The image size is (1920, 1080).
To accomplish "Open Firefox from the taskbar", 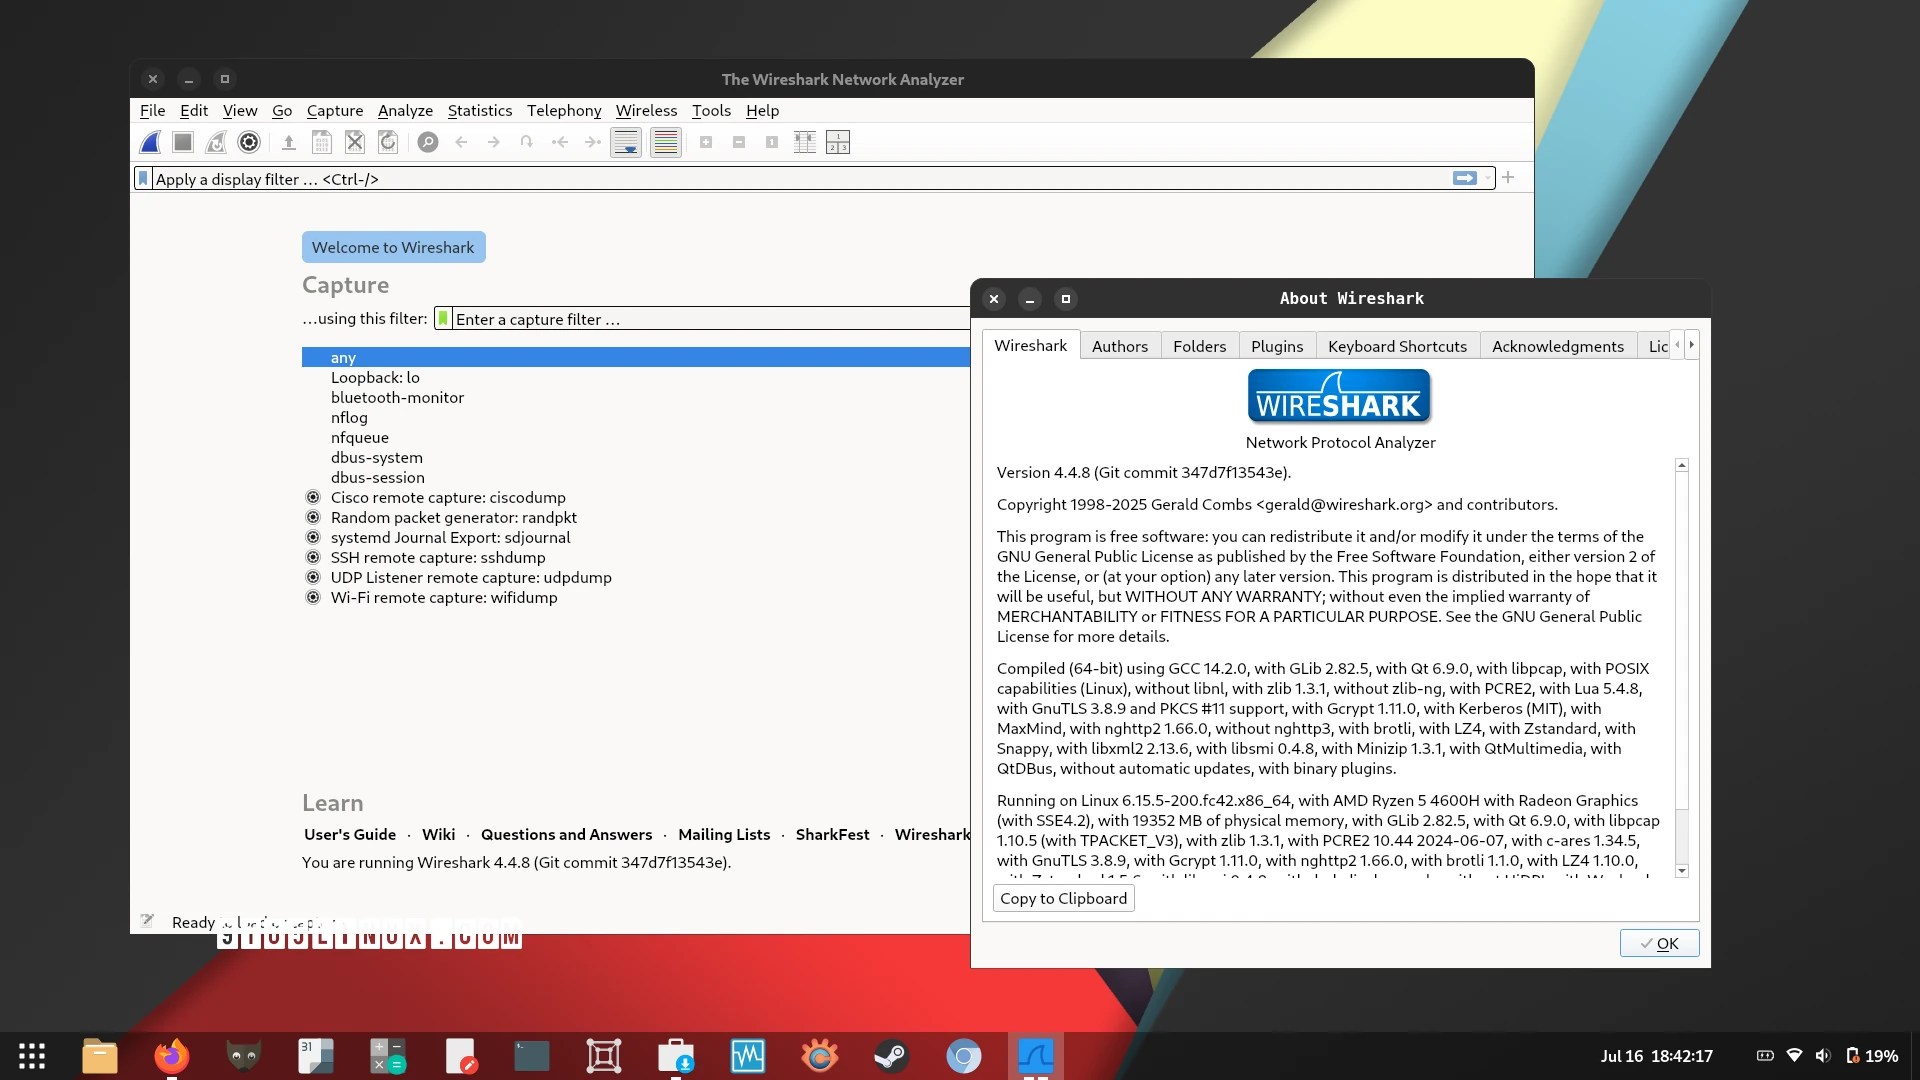I will 171,1056.
